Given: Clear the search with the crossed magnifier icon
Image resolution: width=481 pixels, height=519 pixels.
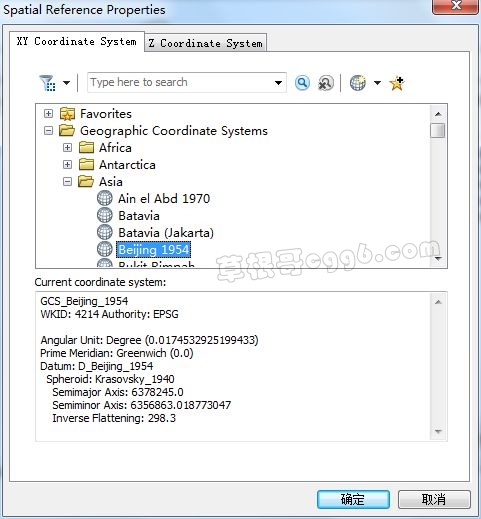Looking at the screenshot, I should [325, 83].
